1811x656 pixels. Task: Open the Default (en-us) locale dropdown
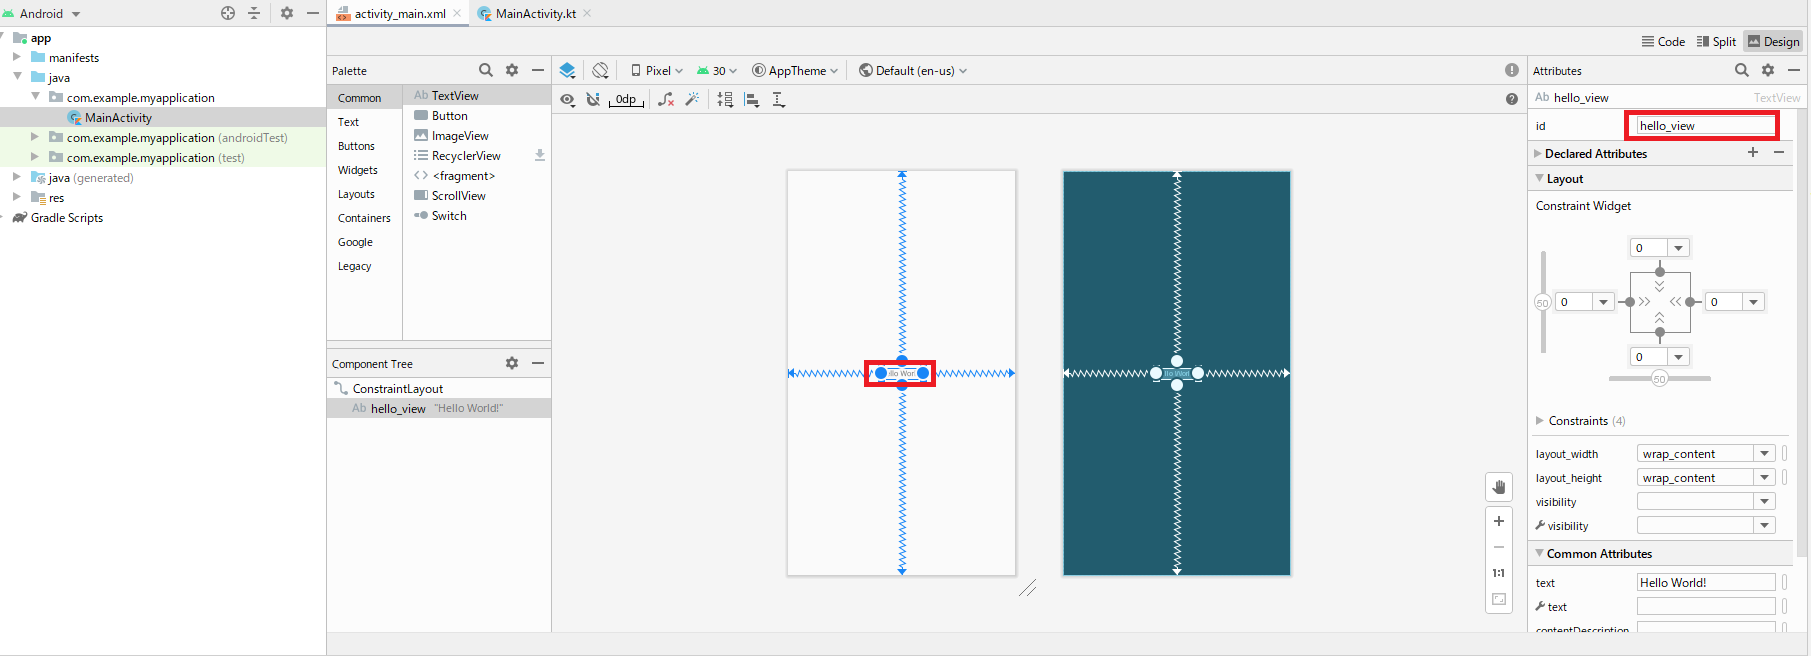coord(913,70)
